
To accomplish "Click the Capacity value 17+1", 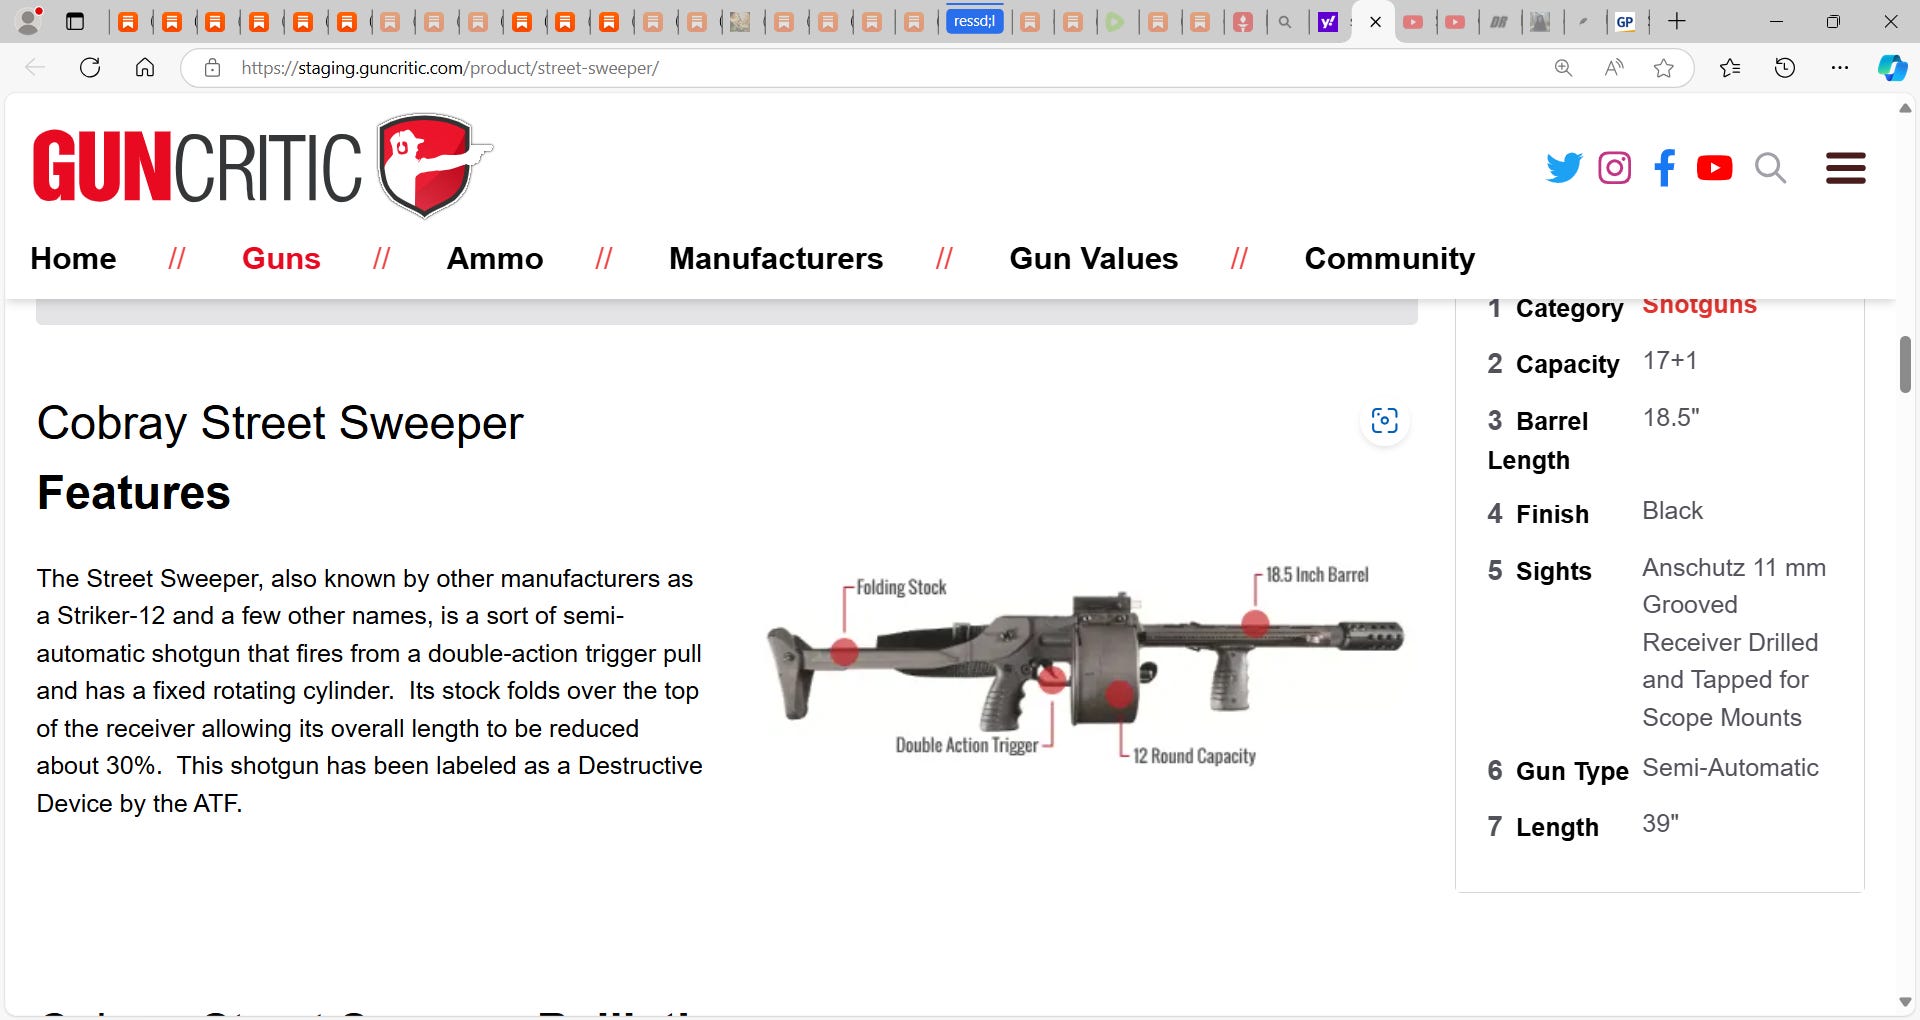I will coord(1670,361).
